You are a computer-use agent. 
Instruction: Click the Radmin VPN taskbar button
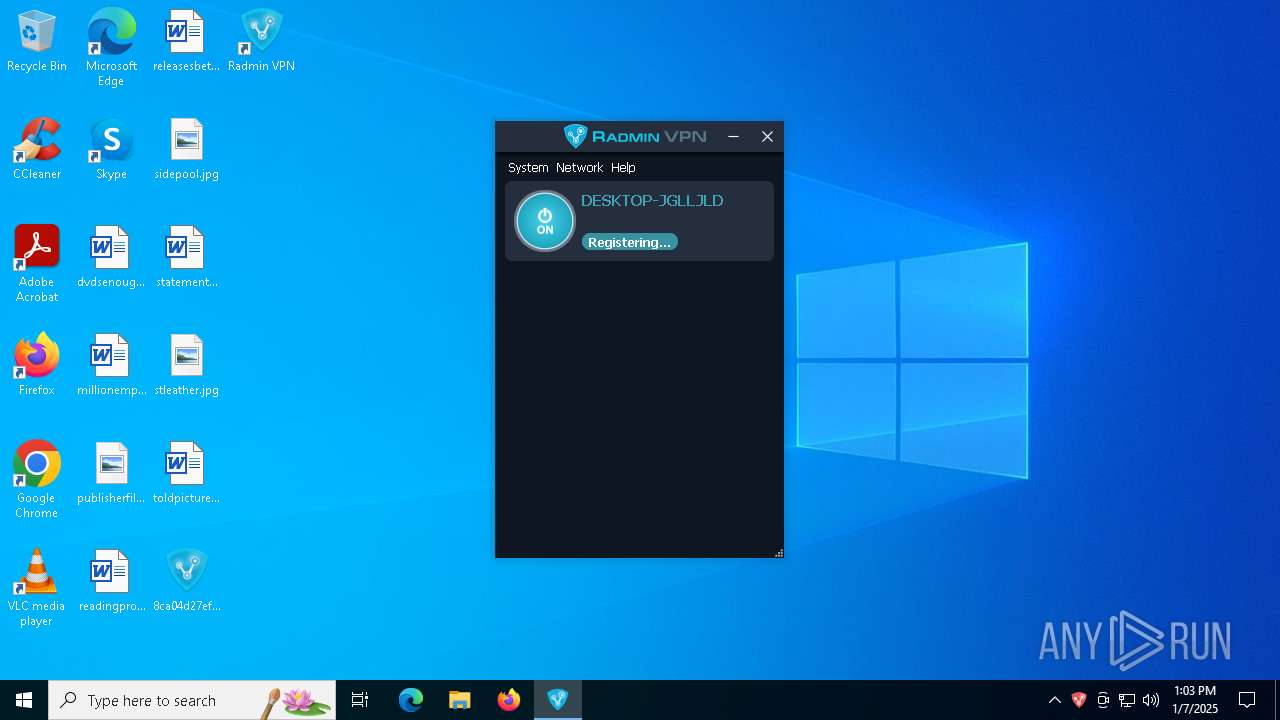tap(558, 700)
